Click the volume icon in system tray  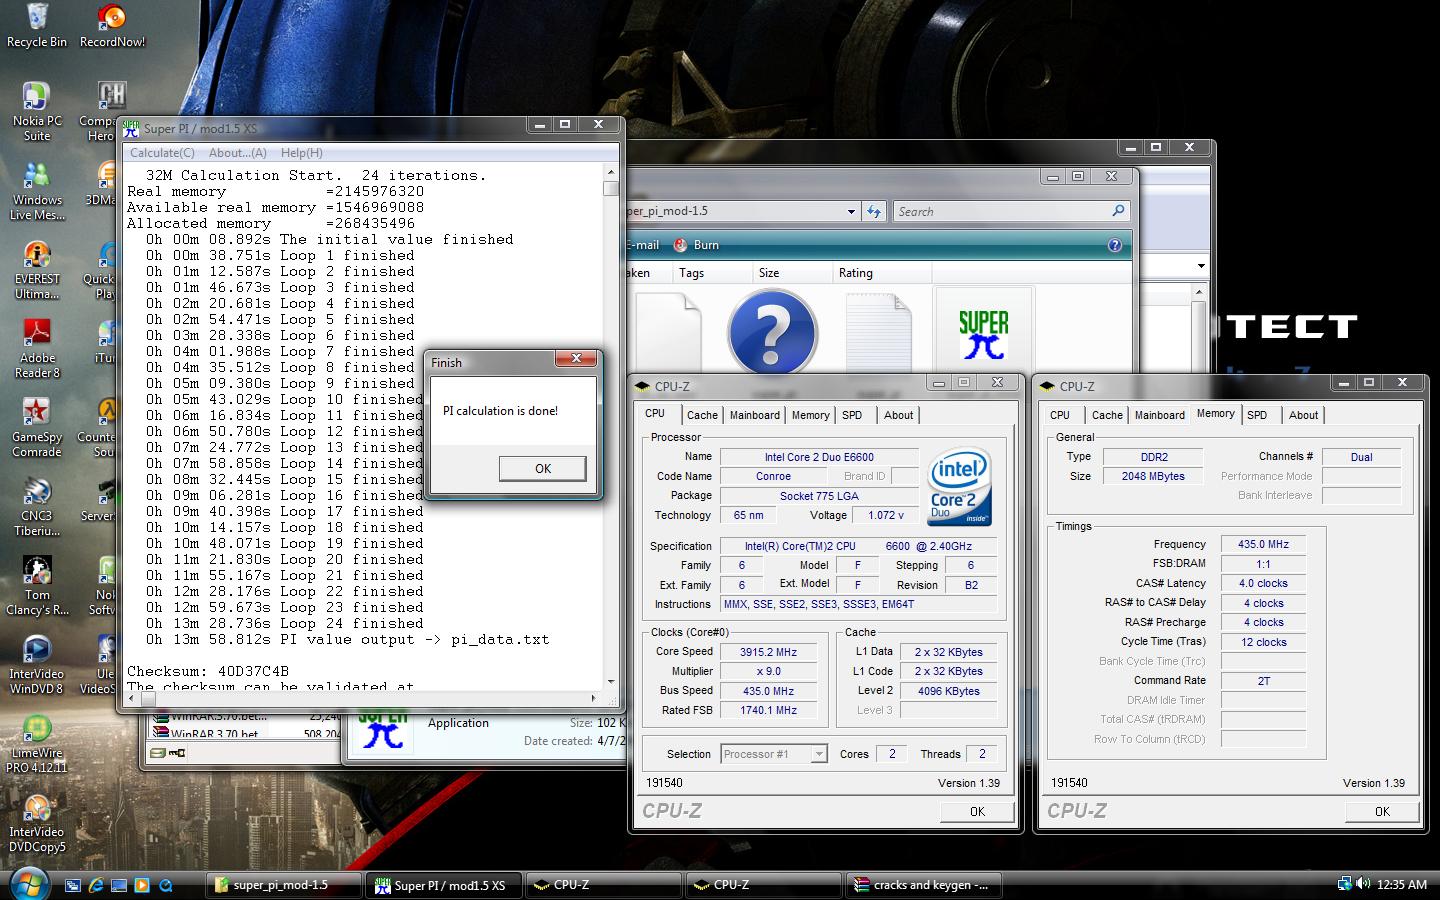1362,884
